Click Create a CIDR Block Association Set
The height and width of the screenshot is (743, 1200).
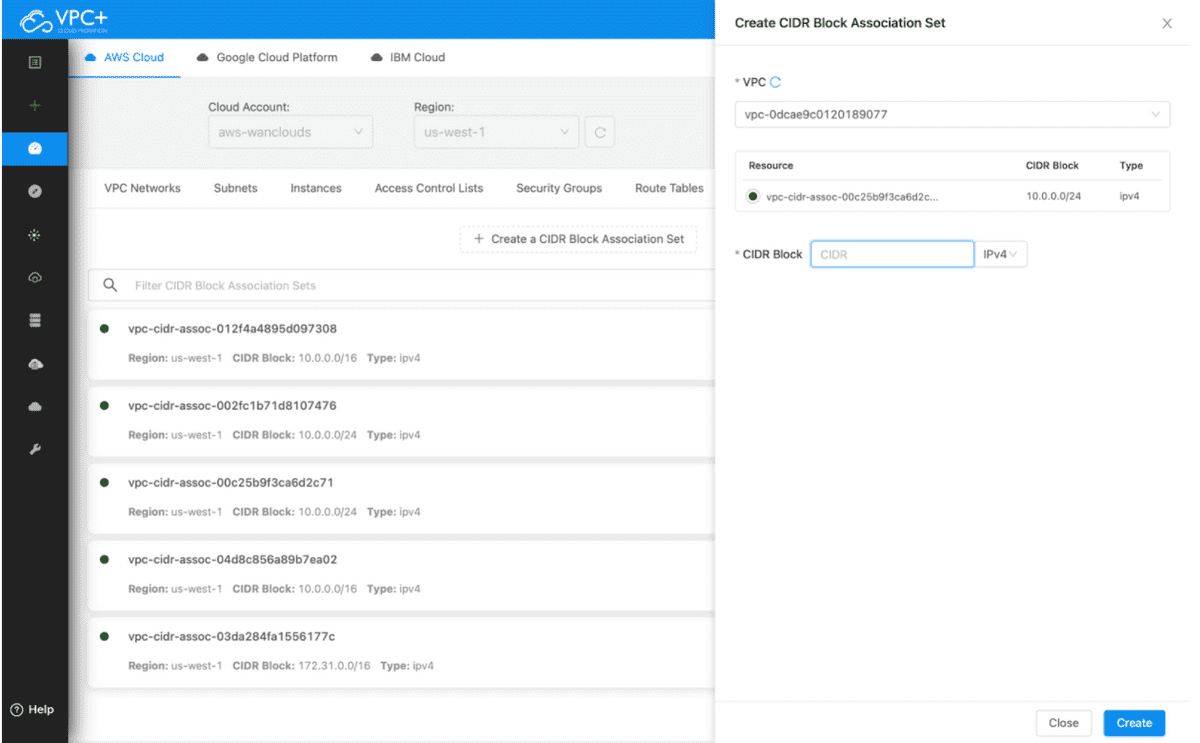[578, 239]
